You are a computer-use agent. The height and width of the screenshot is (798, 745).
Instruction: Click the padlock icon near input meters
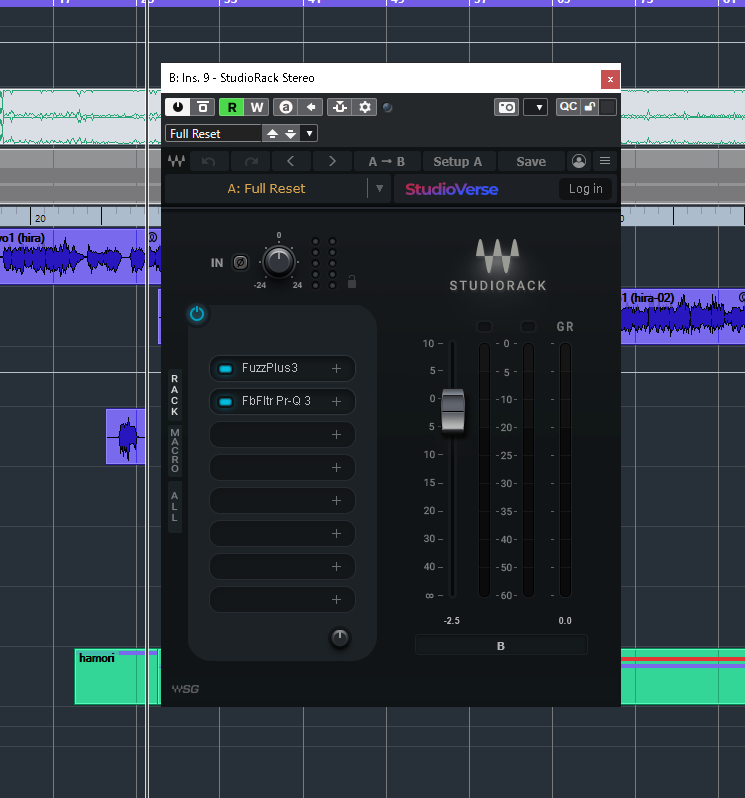(352, 281)
